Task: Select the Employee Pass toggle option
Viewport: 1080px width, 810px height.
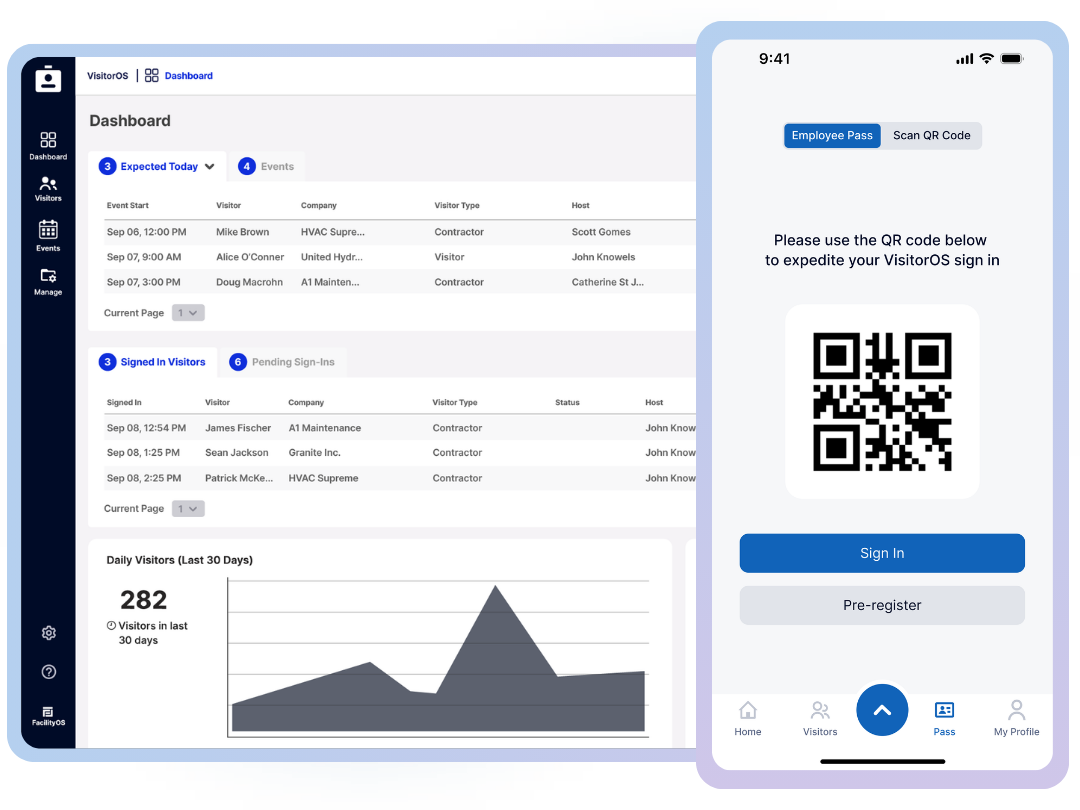Action: pyautogui.click(x=832, y=136)
